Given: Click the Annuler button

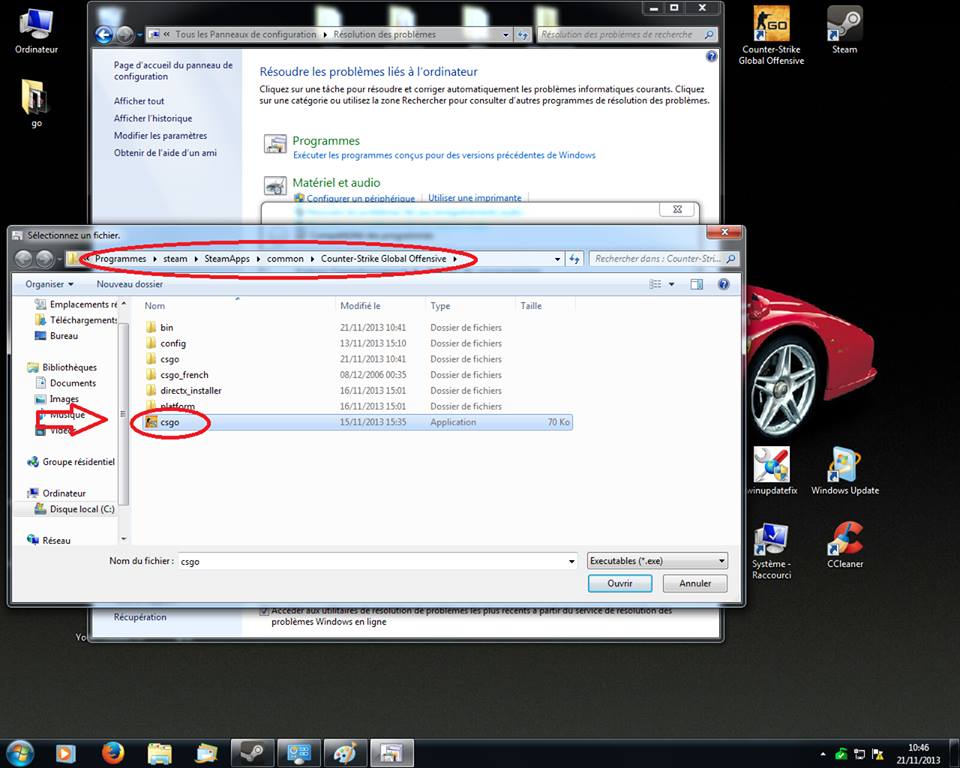Looking at the screenshot, I should coord(695,584).
